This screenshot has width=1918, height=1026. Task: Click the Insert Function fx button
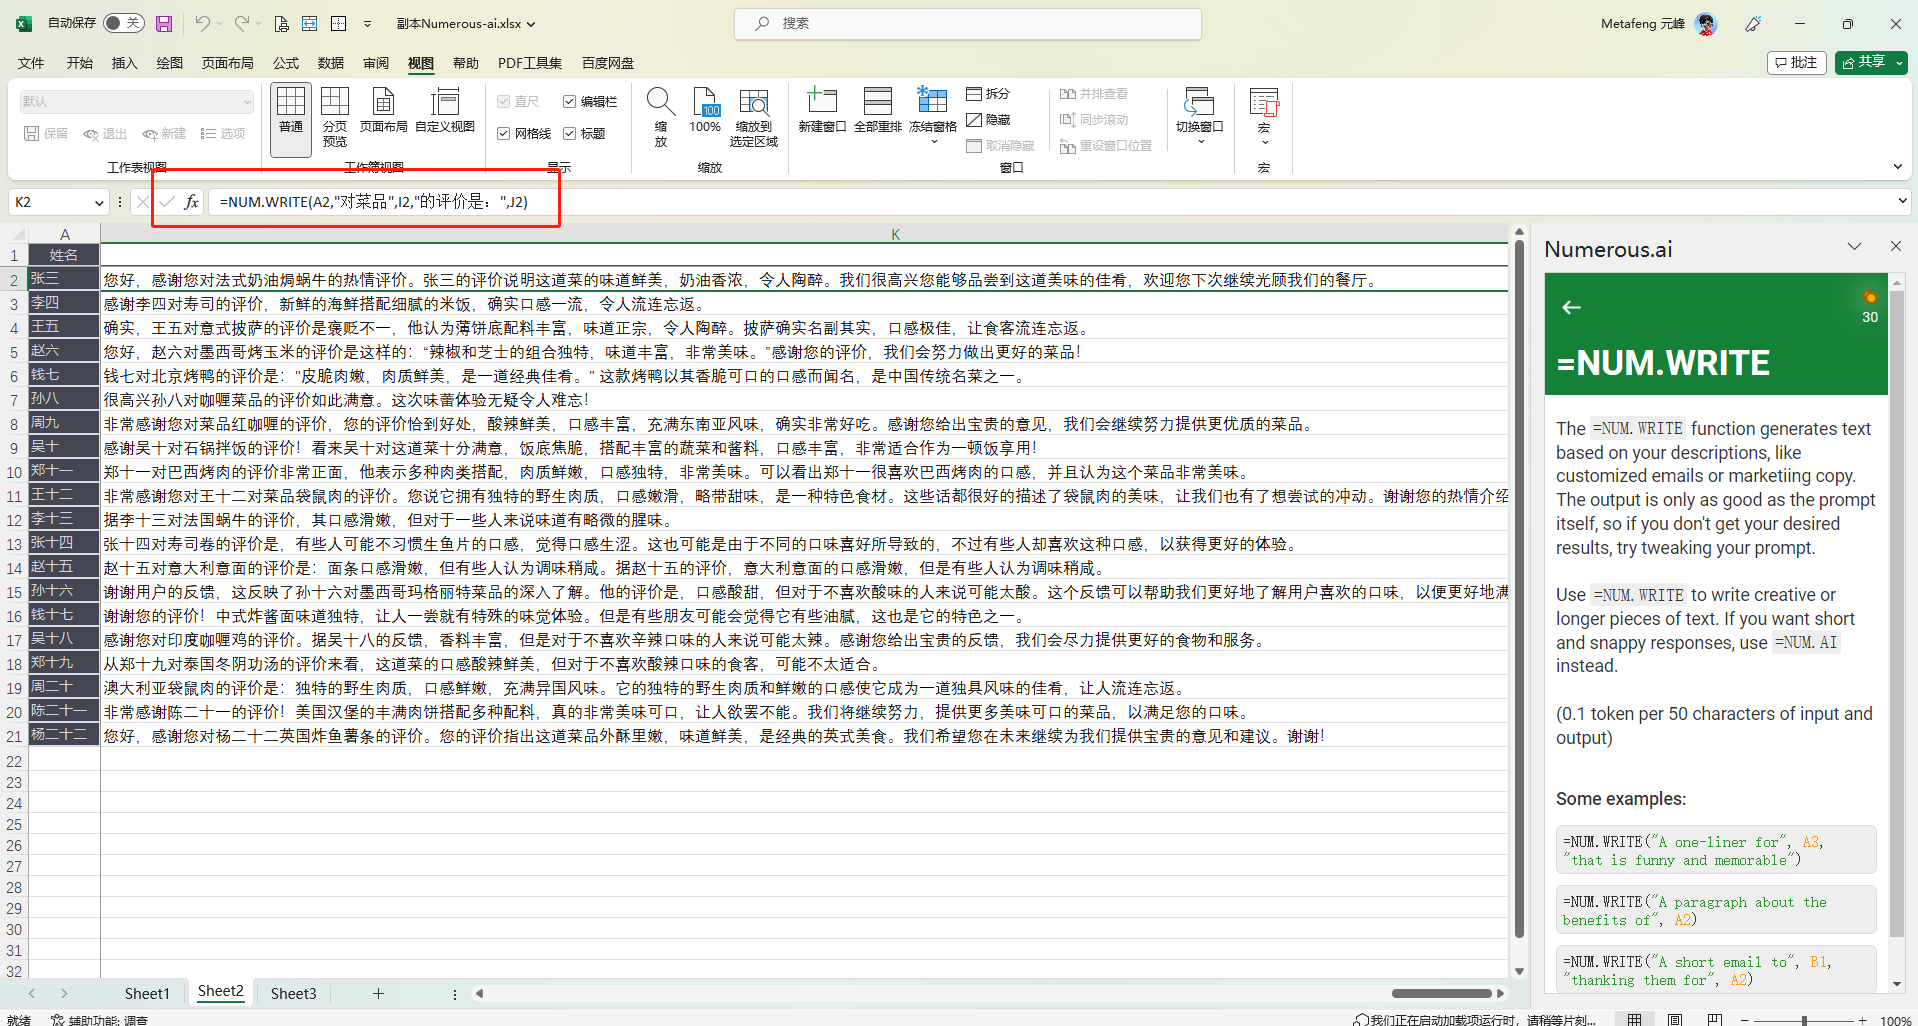click(191, 202)
